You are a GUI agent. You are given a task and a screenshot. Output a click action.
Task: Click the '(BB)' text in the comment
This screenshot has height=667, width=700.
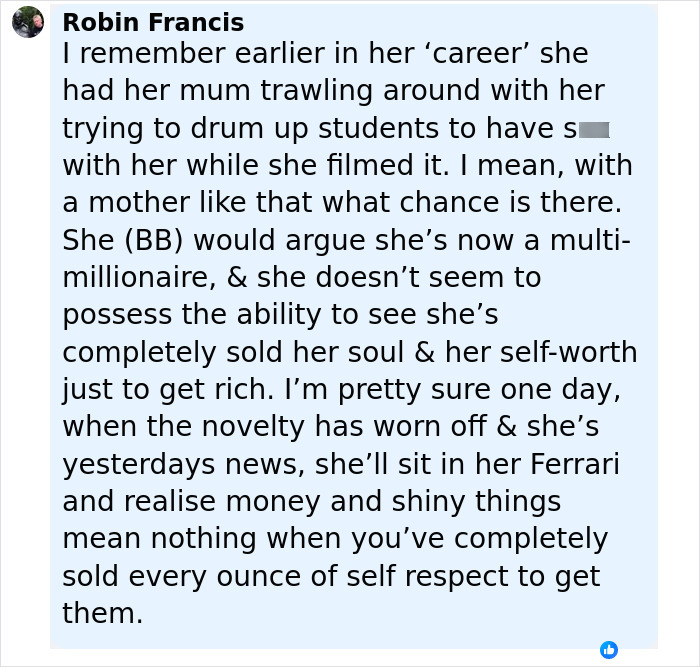[x=154, y=241]
